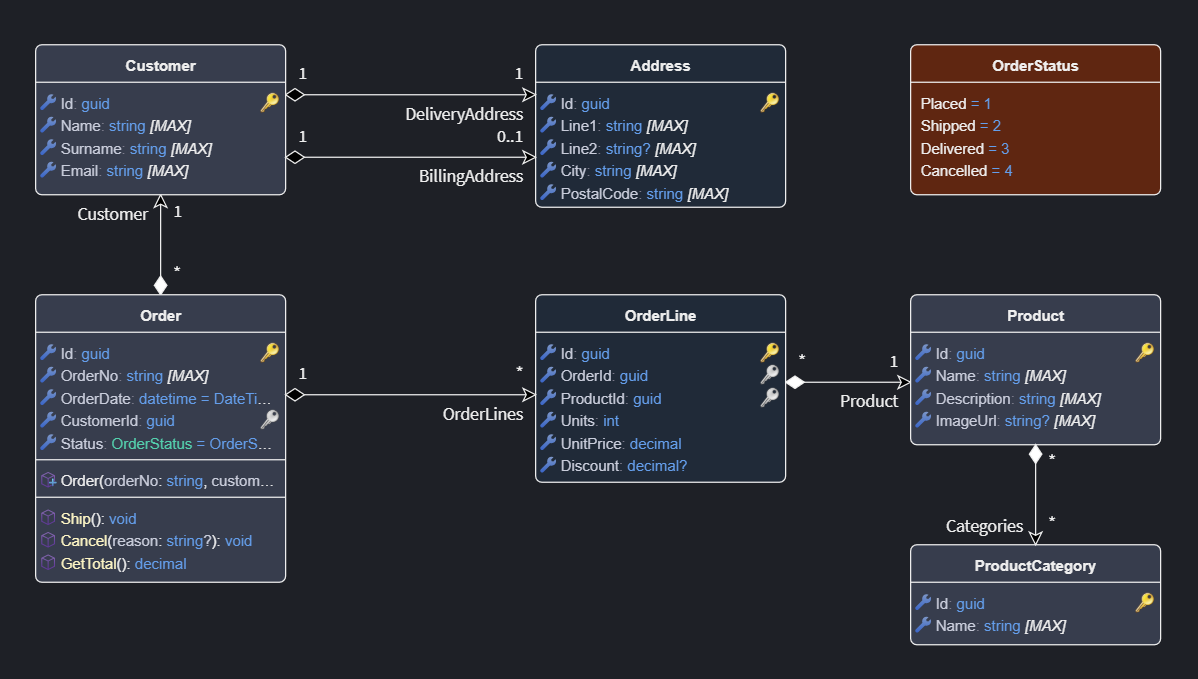Select the purple method icon next to Ship()
This screenshot has width=1198, height=679.
46,518
